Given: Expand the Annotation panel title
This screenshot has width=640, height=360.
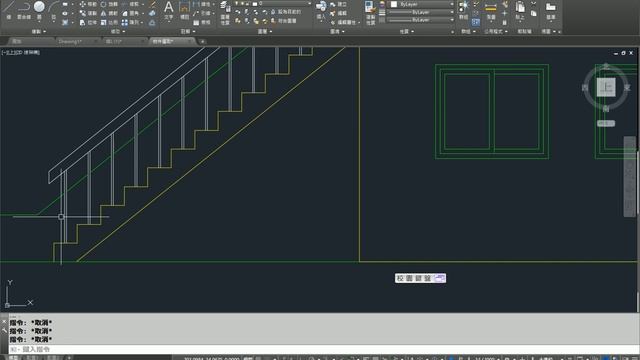Looking at the screenshot, I should (x=188, y=31).
